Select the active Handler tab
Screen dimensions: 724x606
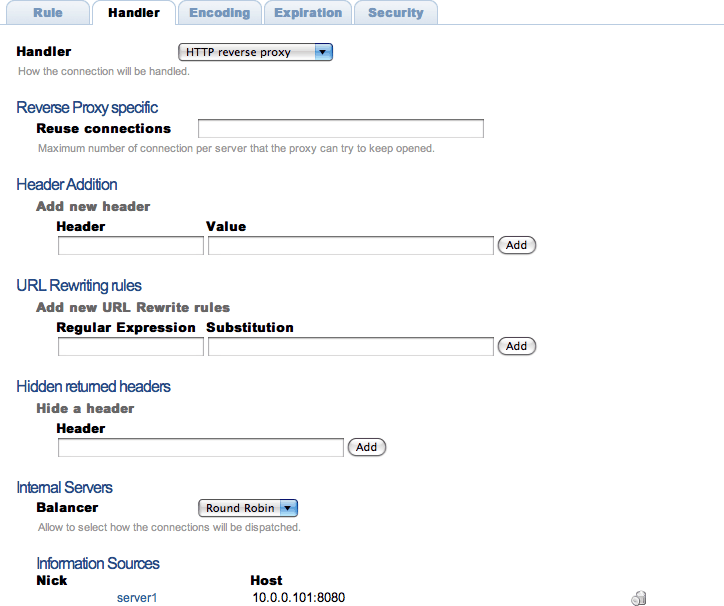pyautogui.click(x=134, y=13)
